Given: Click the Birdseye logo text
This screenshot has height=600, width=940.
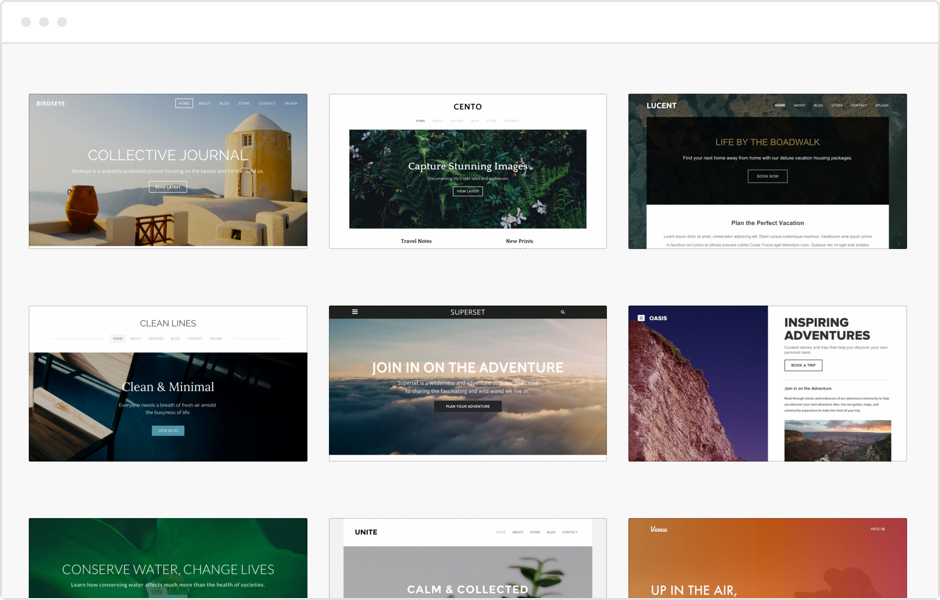Looking at the screenshot, I should click(50, 103).
